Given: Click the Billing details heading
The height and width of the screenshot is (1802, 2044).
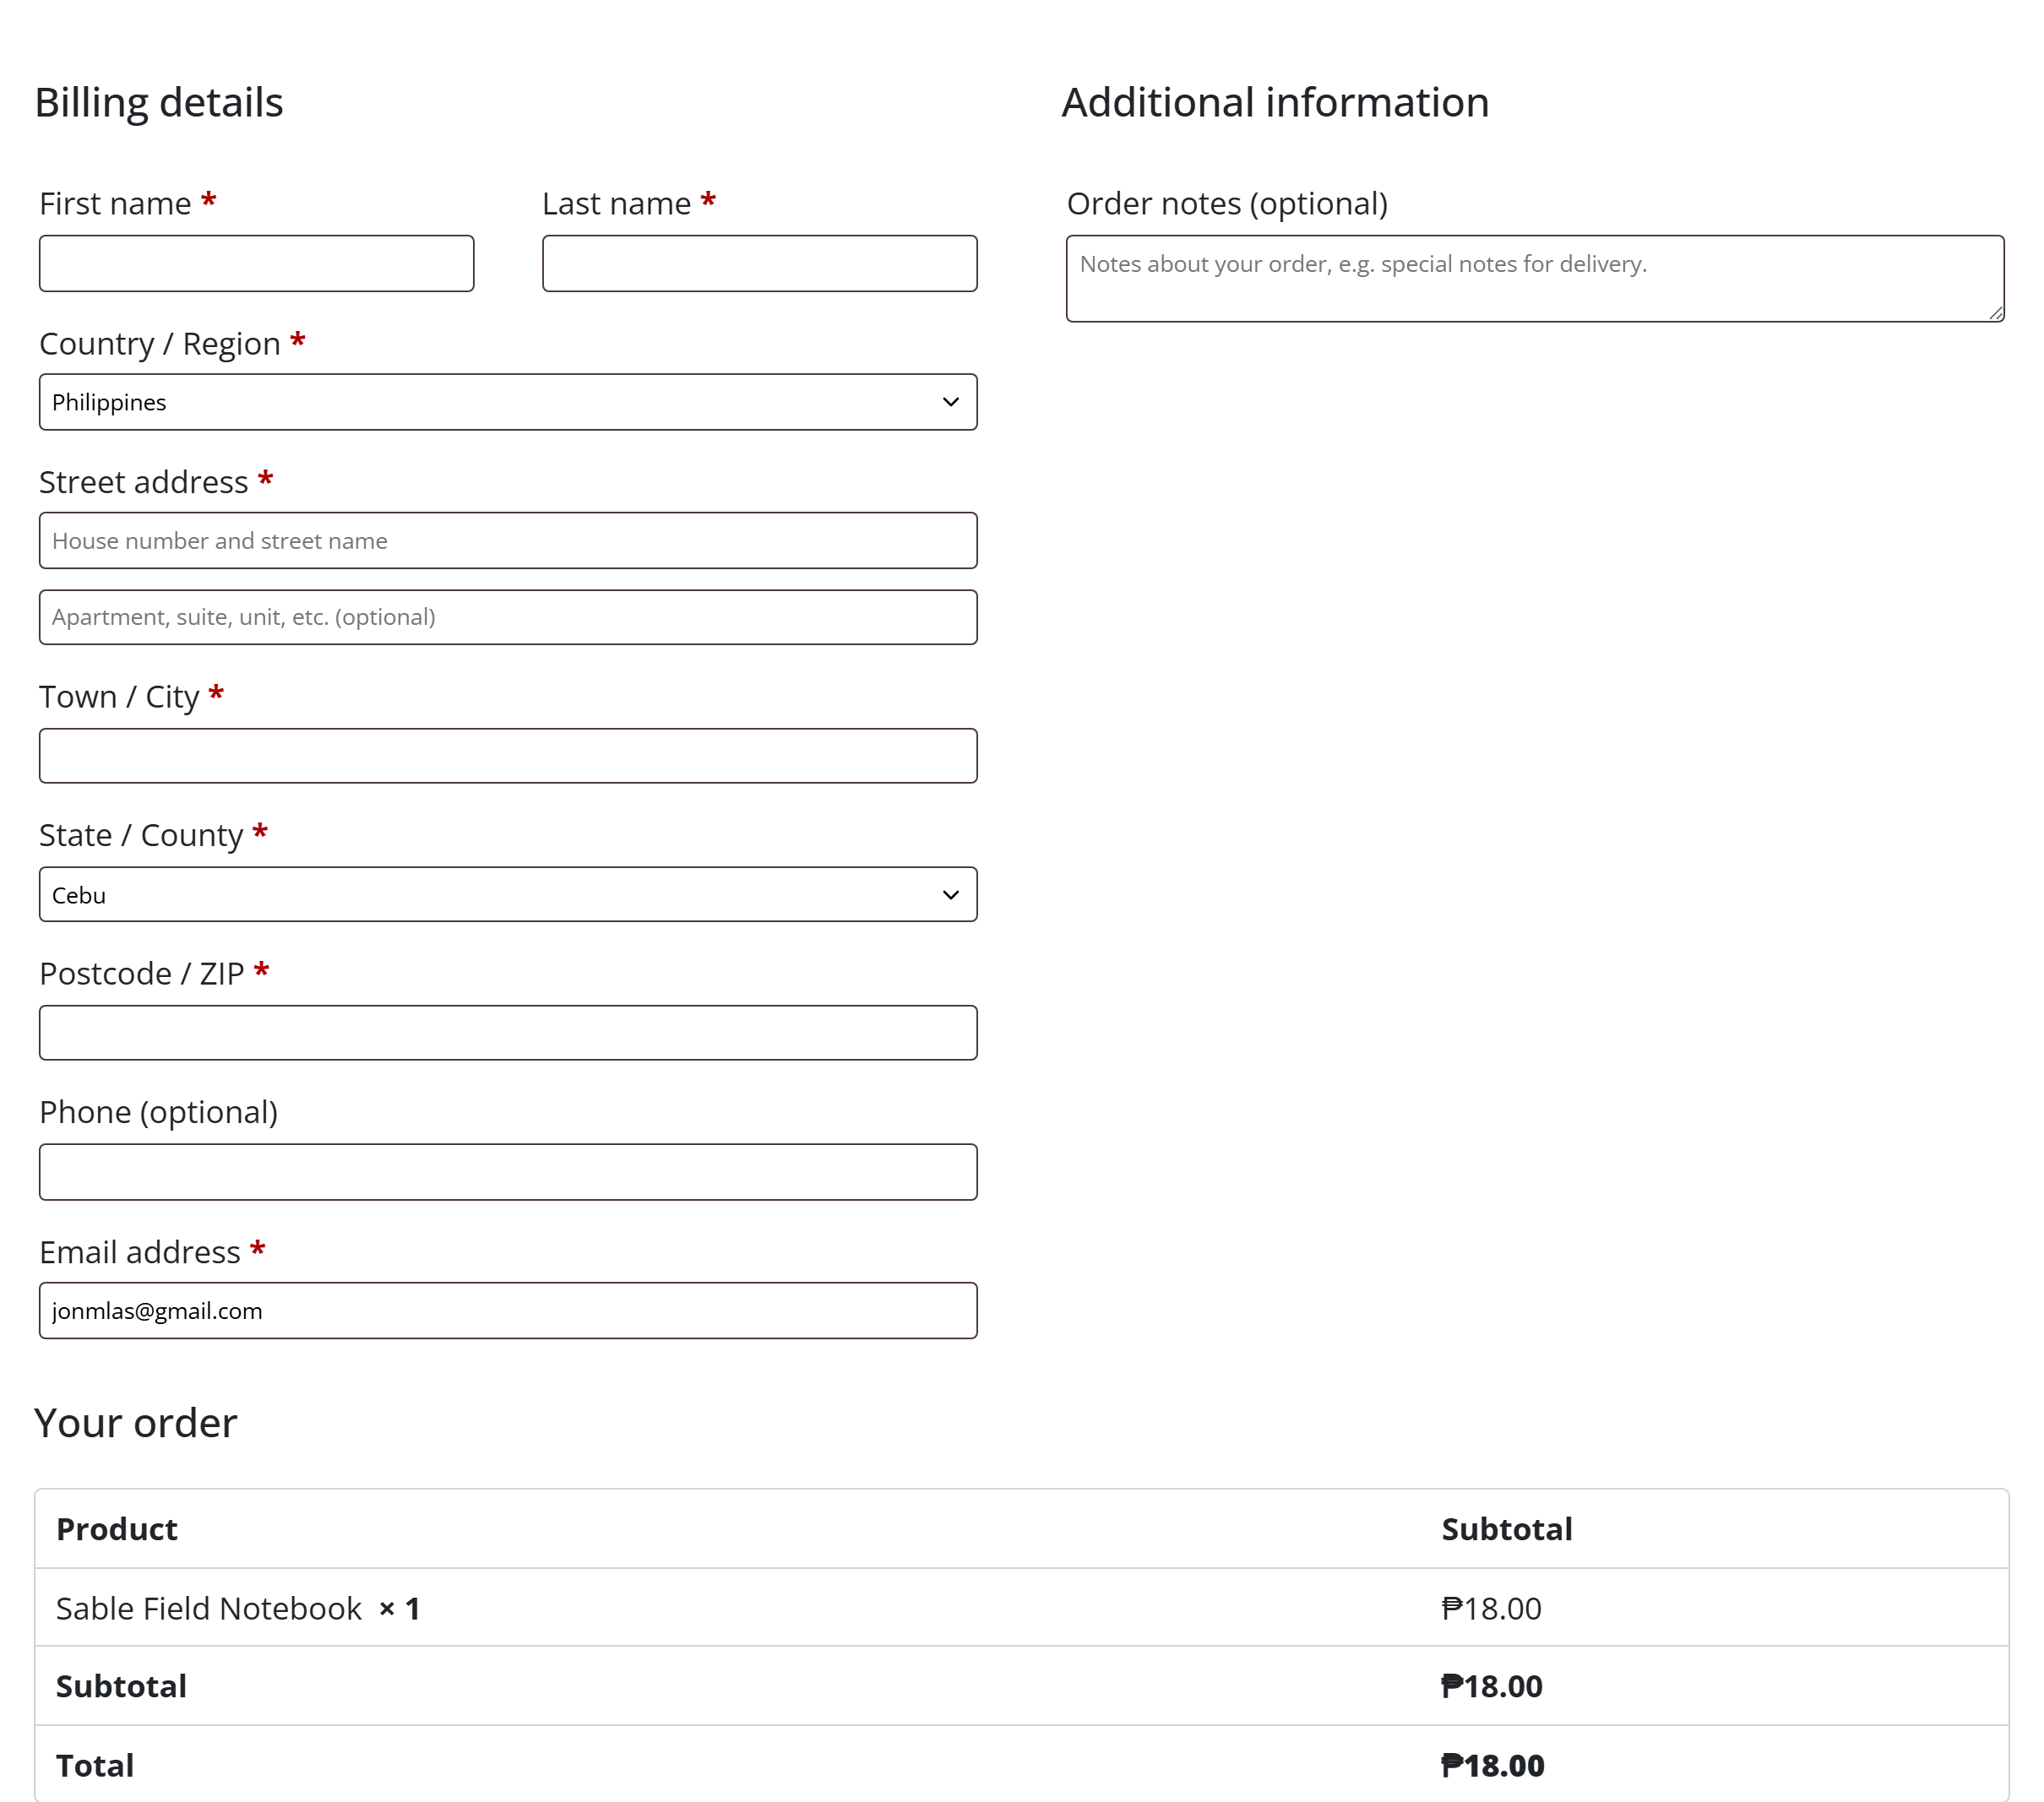Looking at the screenshot, I should (x=159, y=102).
